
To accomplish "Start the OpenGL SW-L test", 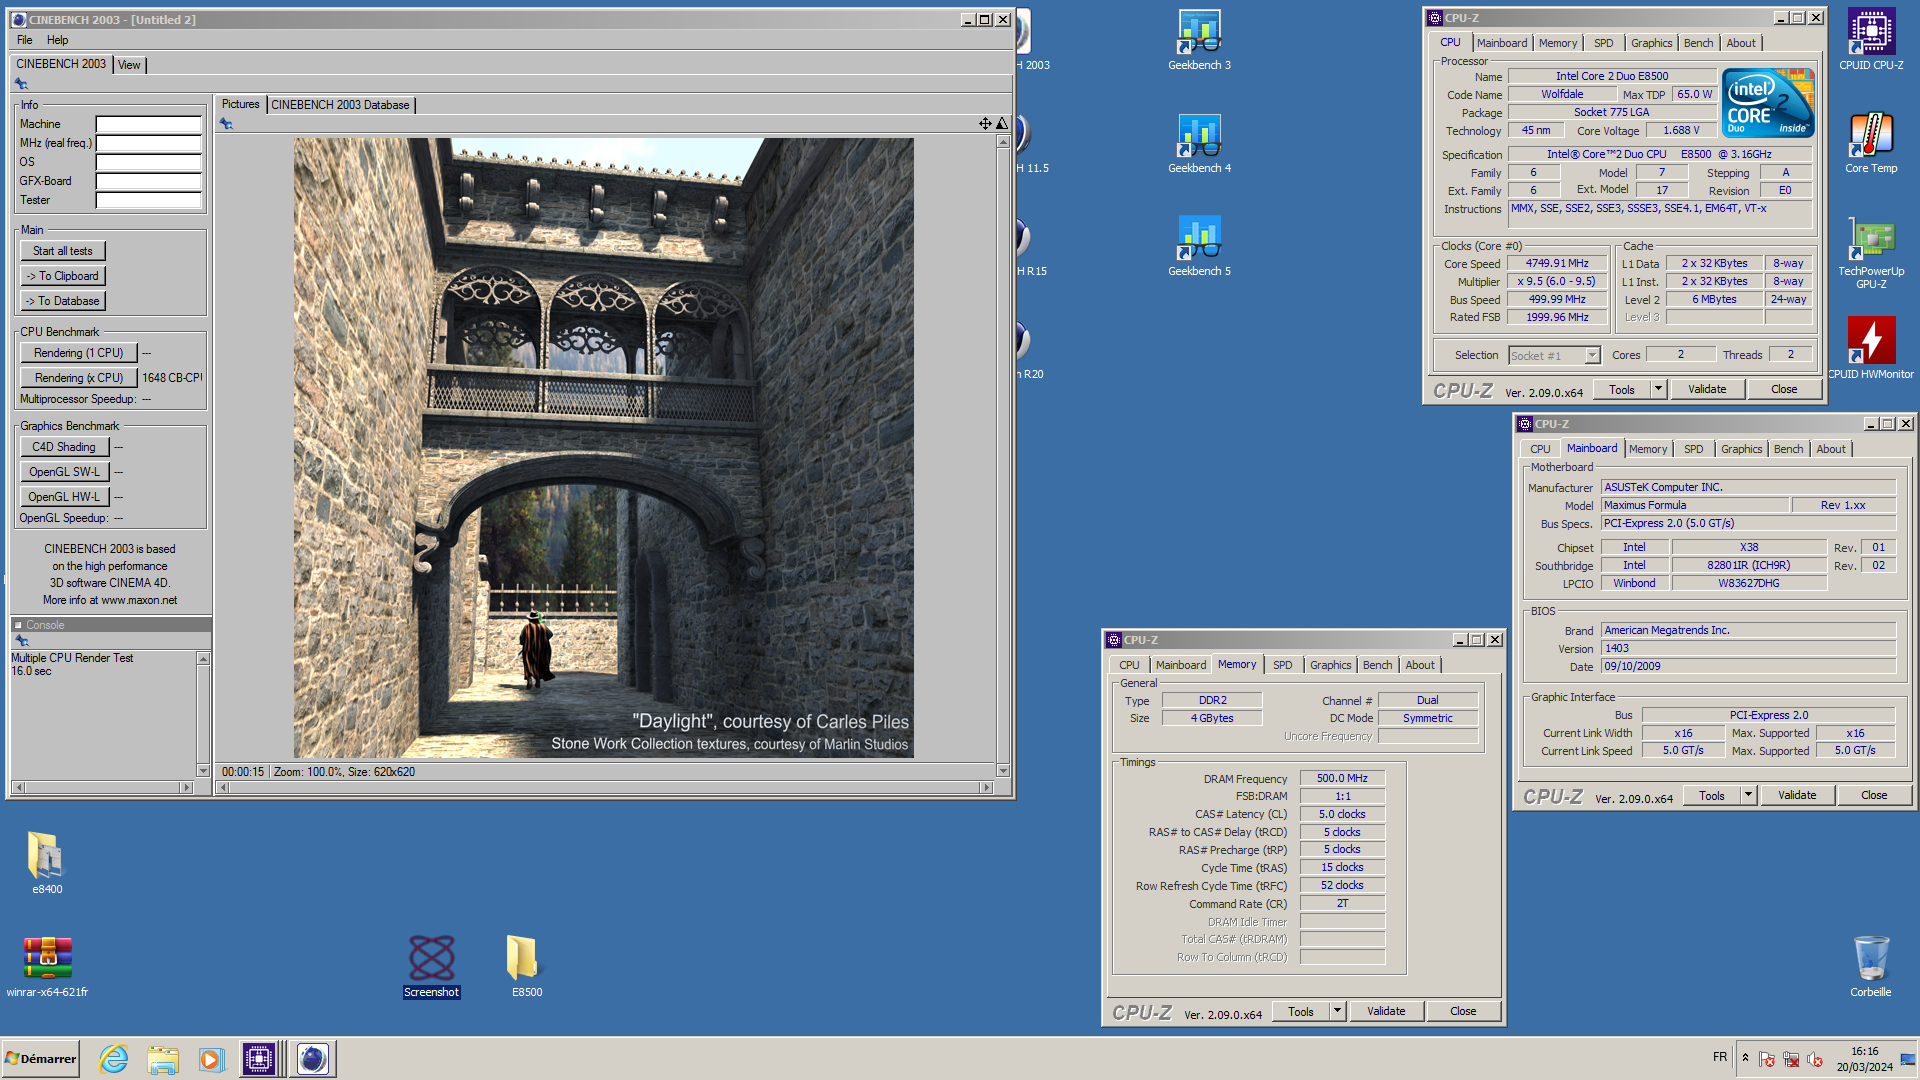I will click(x=64, y=472).
